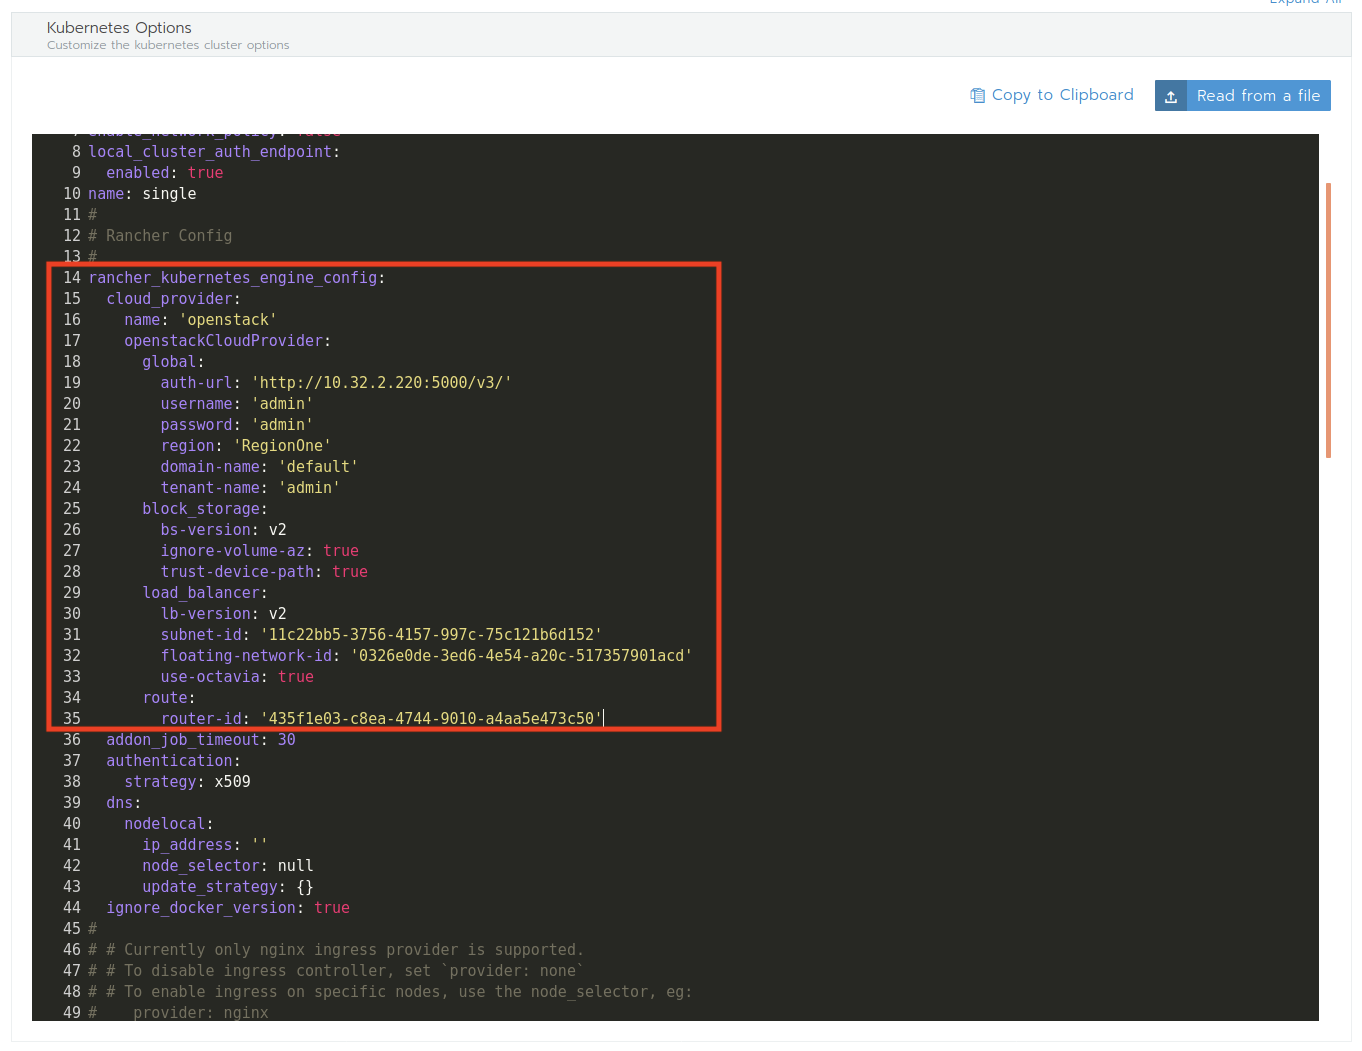Click the load_balancer key

click(202, 593)
